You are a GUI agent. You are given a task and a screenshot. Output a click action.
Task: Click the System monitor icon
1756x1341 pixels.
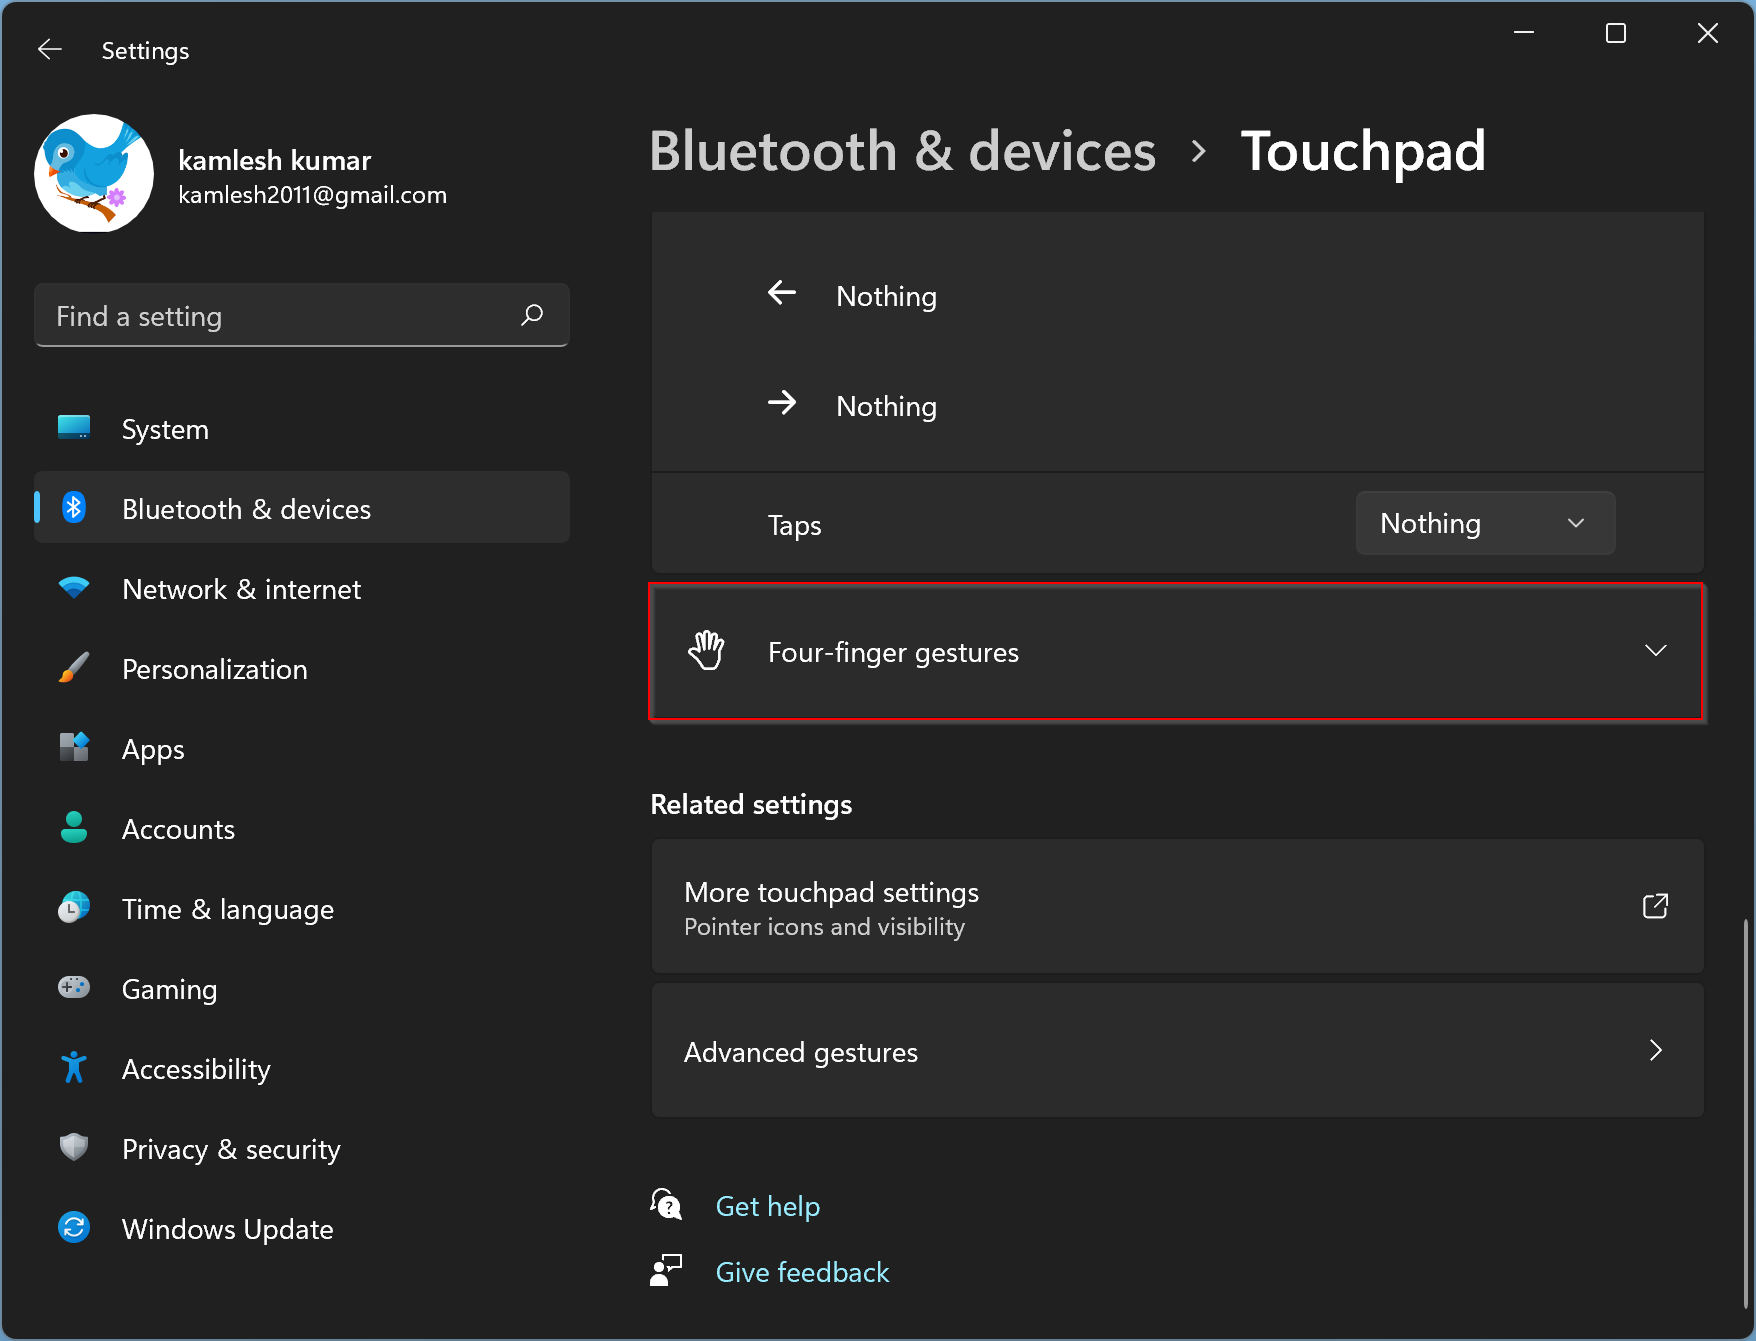pyautogui.click(x=74, y=428)
